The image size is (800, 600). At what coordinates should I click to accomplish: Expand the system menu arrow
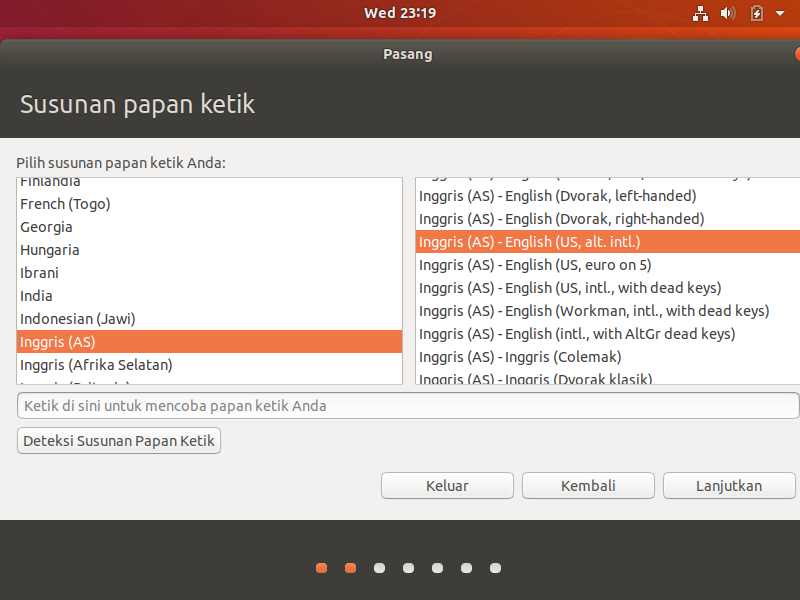pyautogui.click(x=780, y=13)
